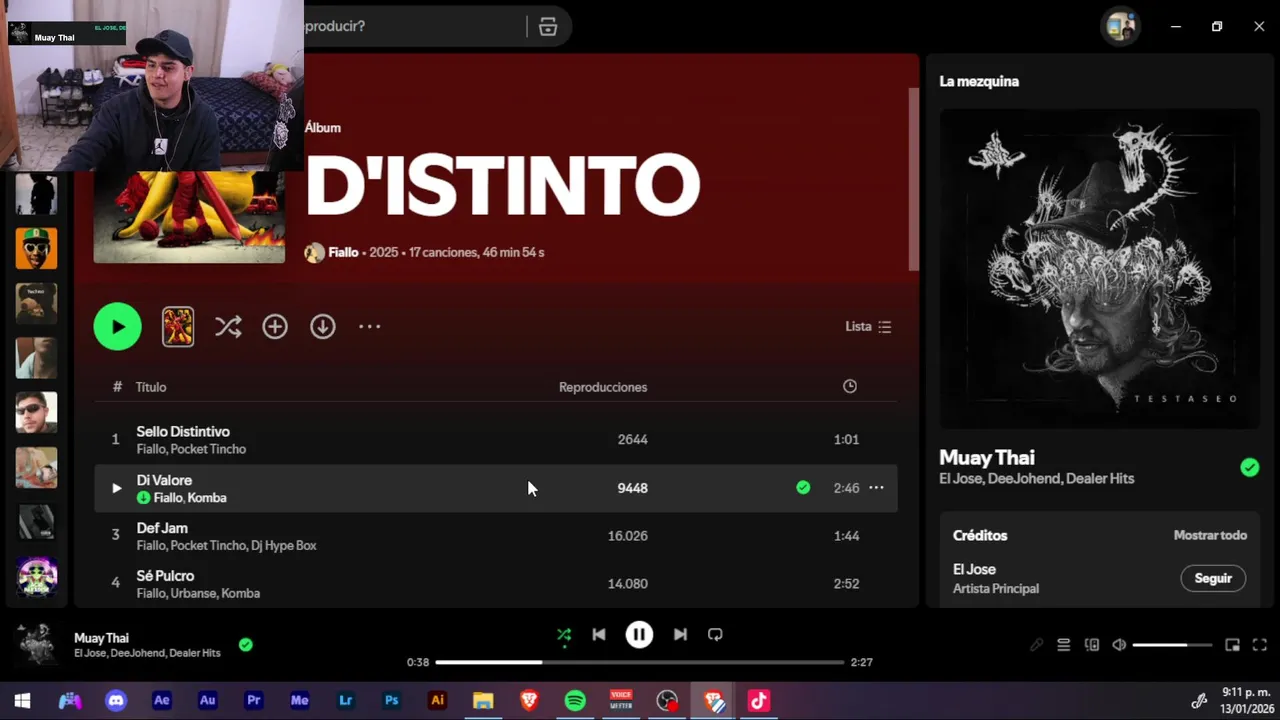Open the miniplayer
The image size is (1280, 720).
tap(1233, 645)
